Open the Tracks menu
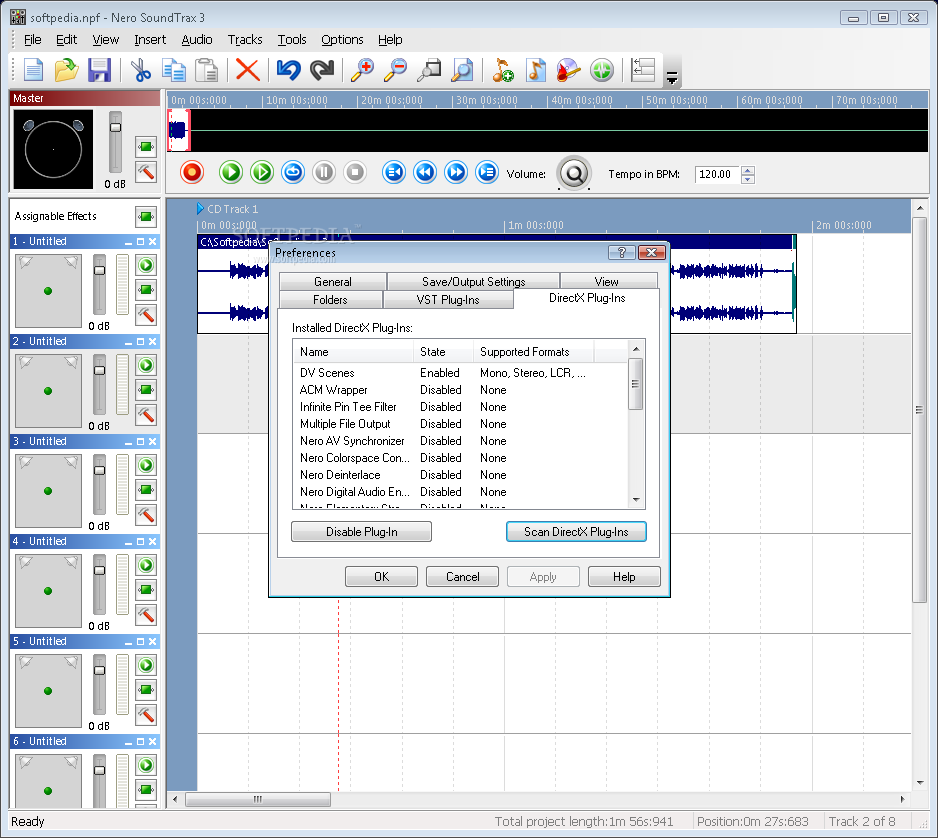938x838 pixels. pyautogui.click(x=245, y=39)
